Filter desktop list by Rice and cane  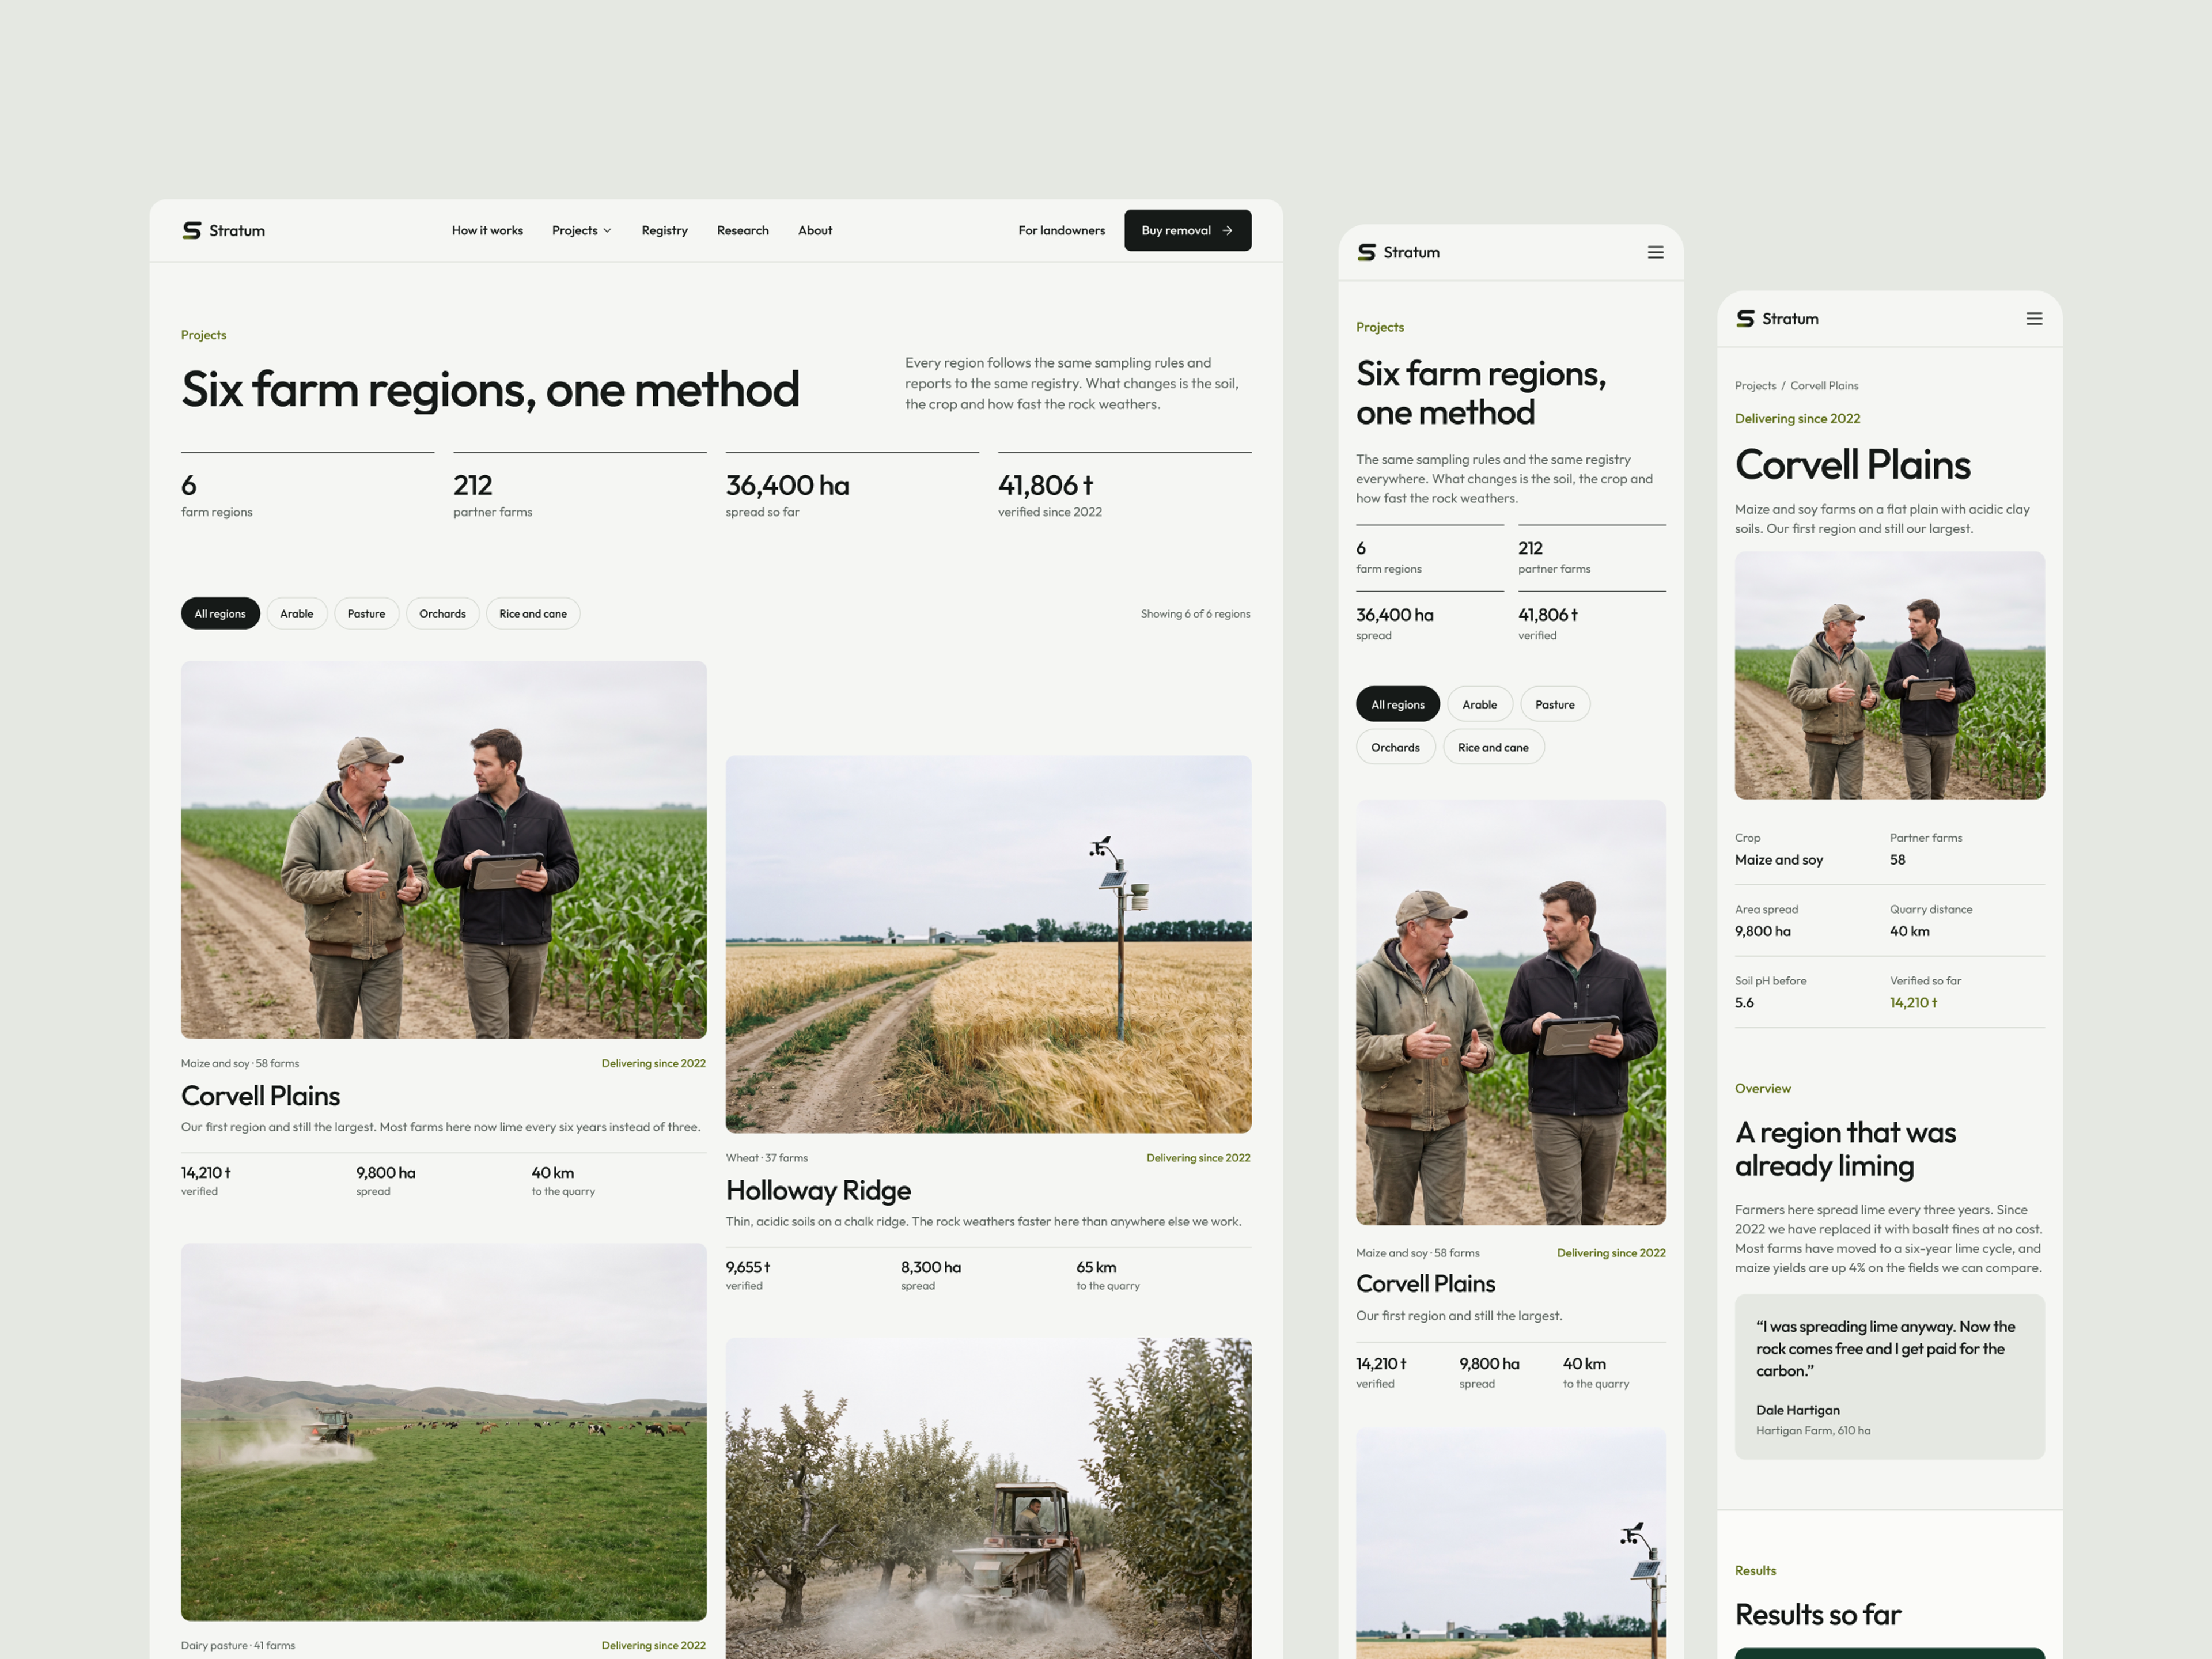(x=533, y=614)
